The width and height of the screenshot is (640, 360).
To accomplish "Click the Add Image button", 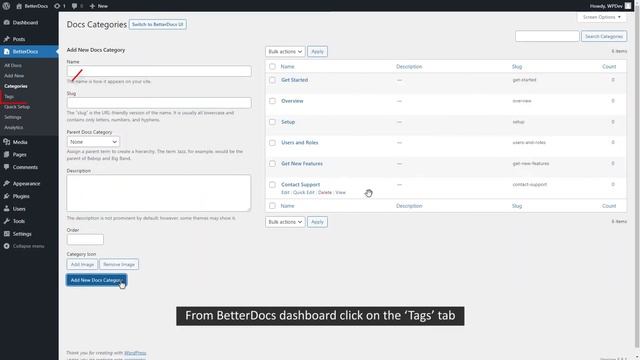I will point(82,264).
